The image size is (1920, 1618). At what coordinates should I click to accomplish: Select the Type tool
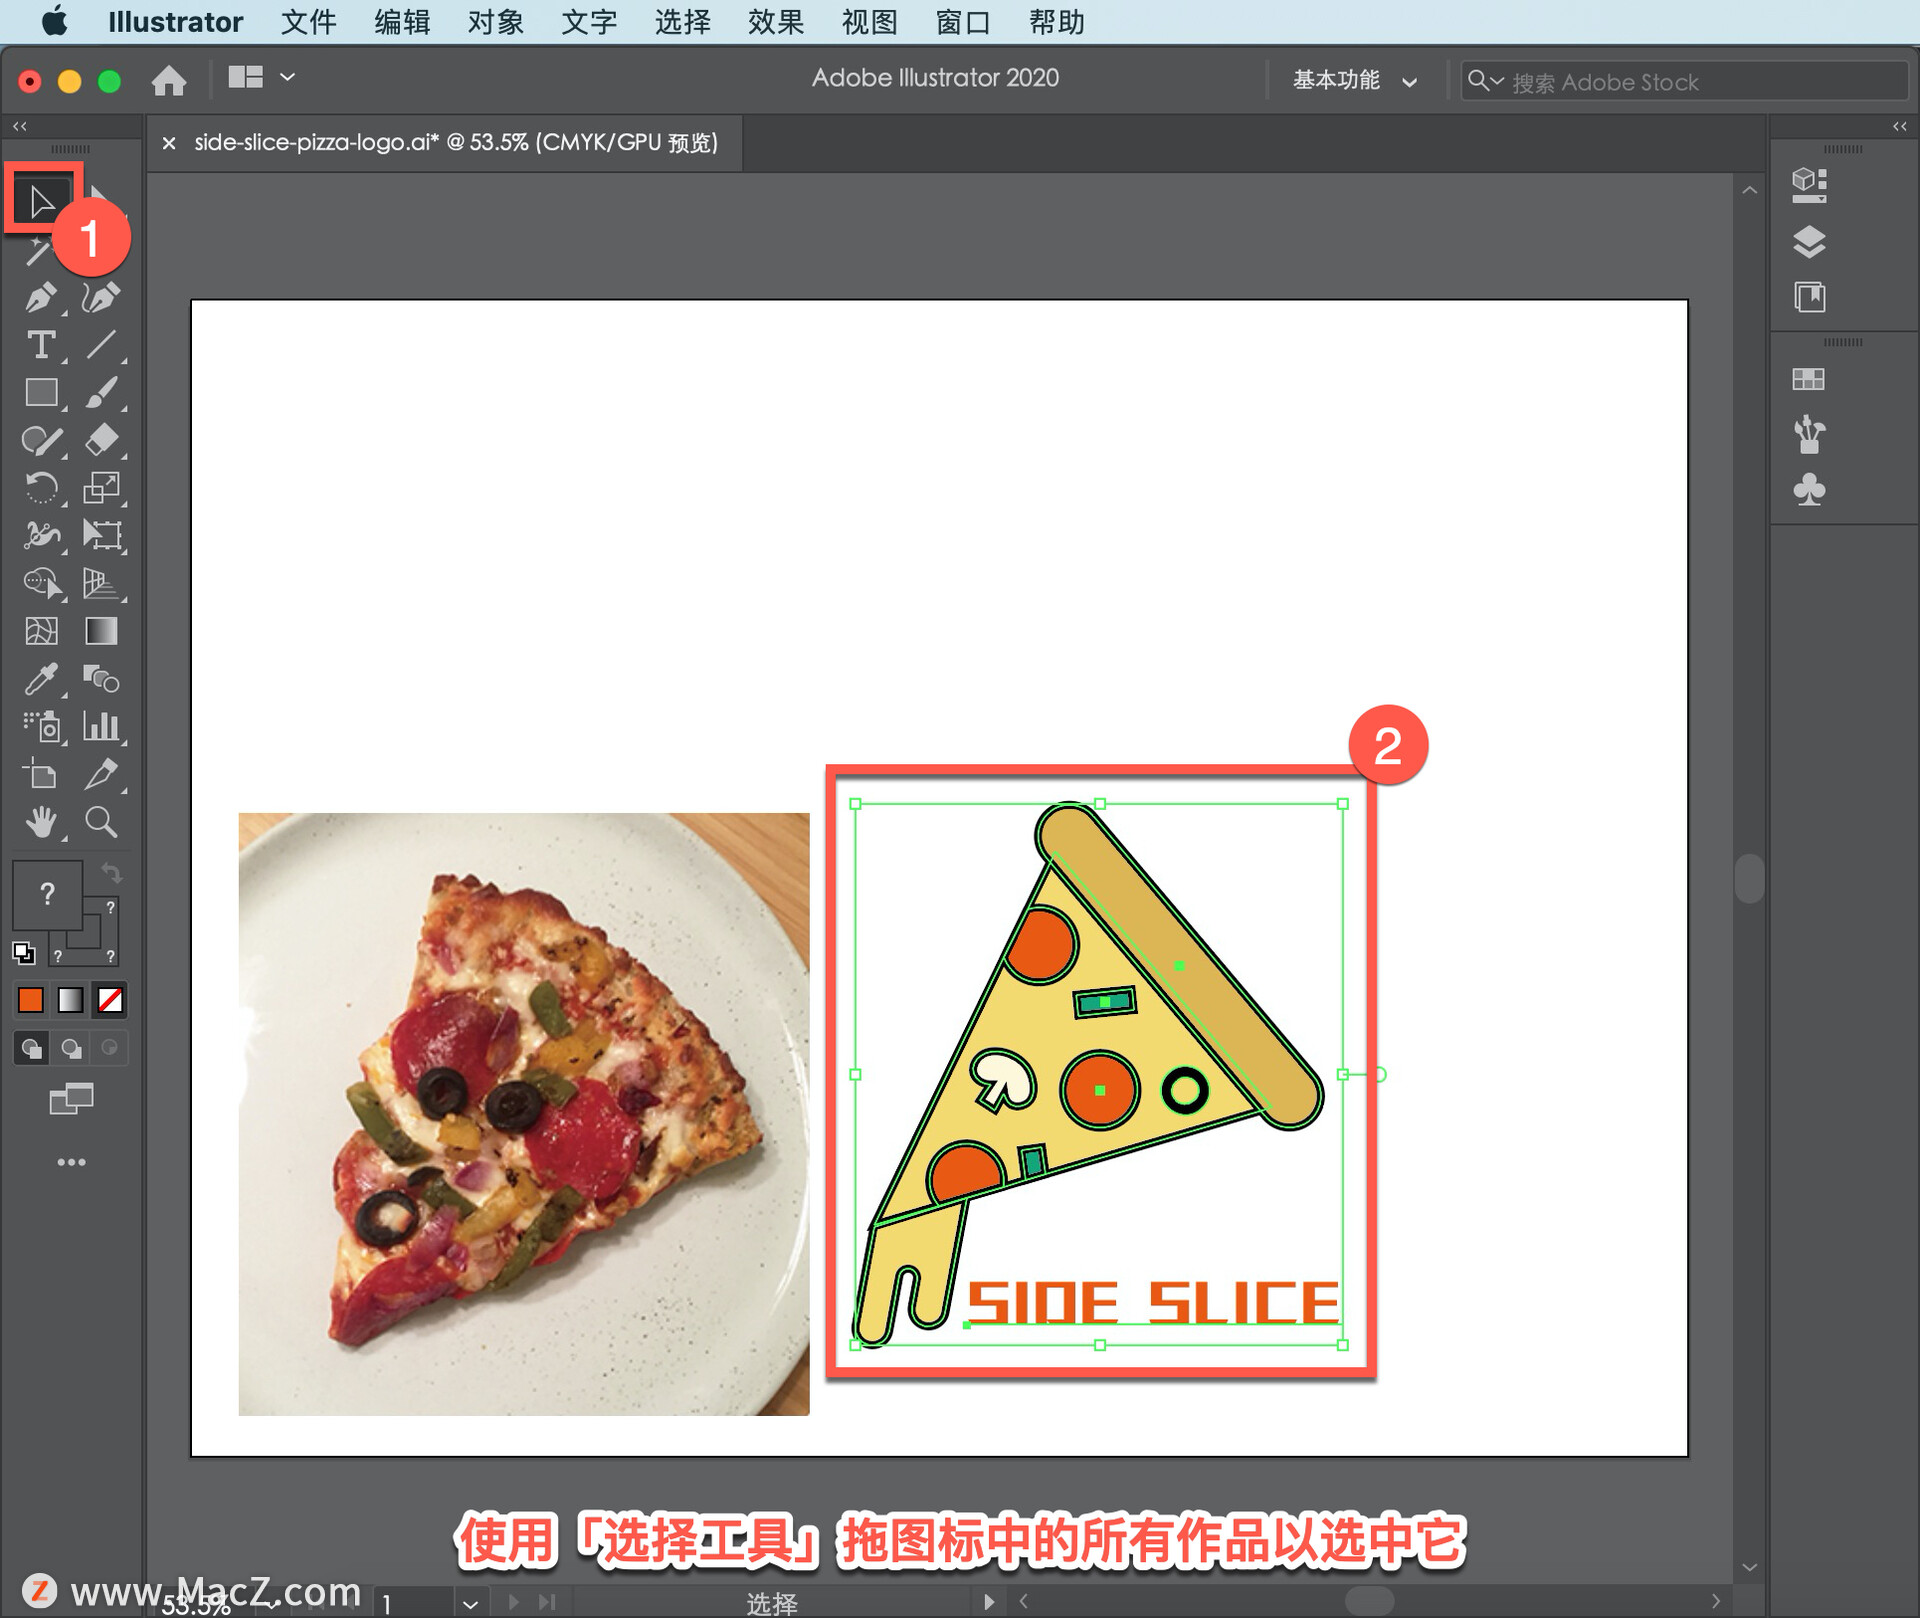pyautogui.click(x=41, y=345)
